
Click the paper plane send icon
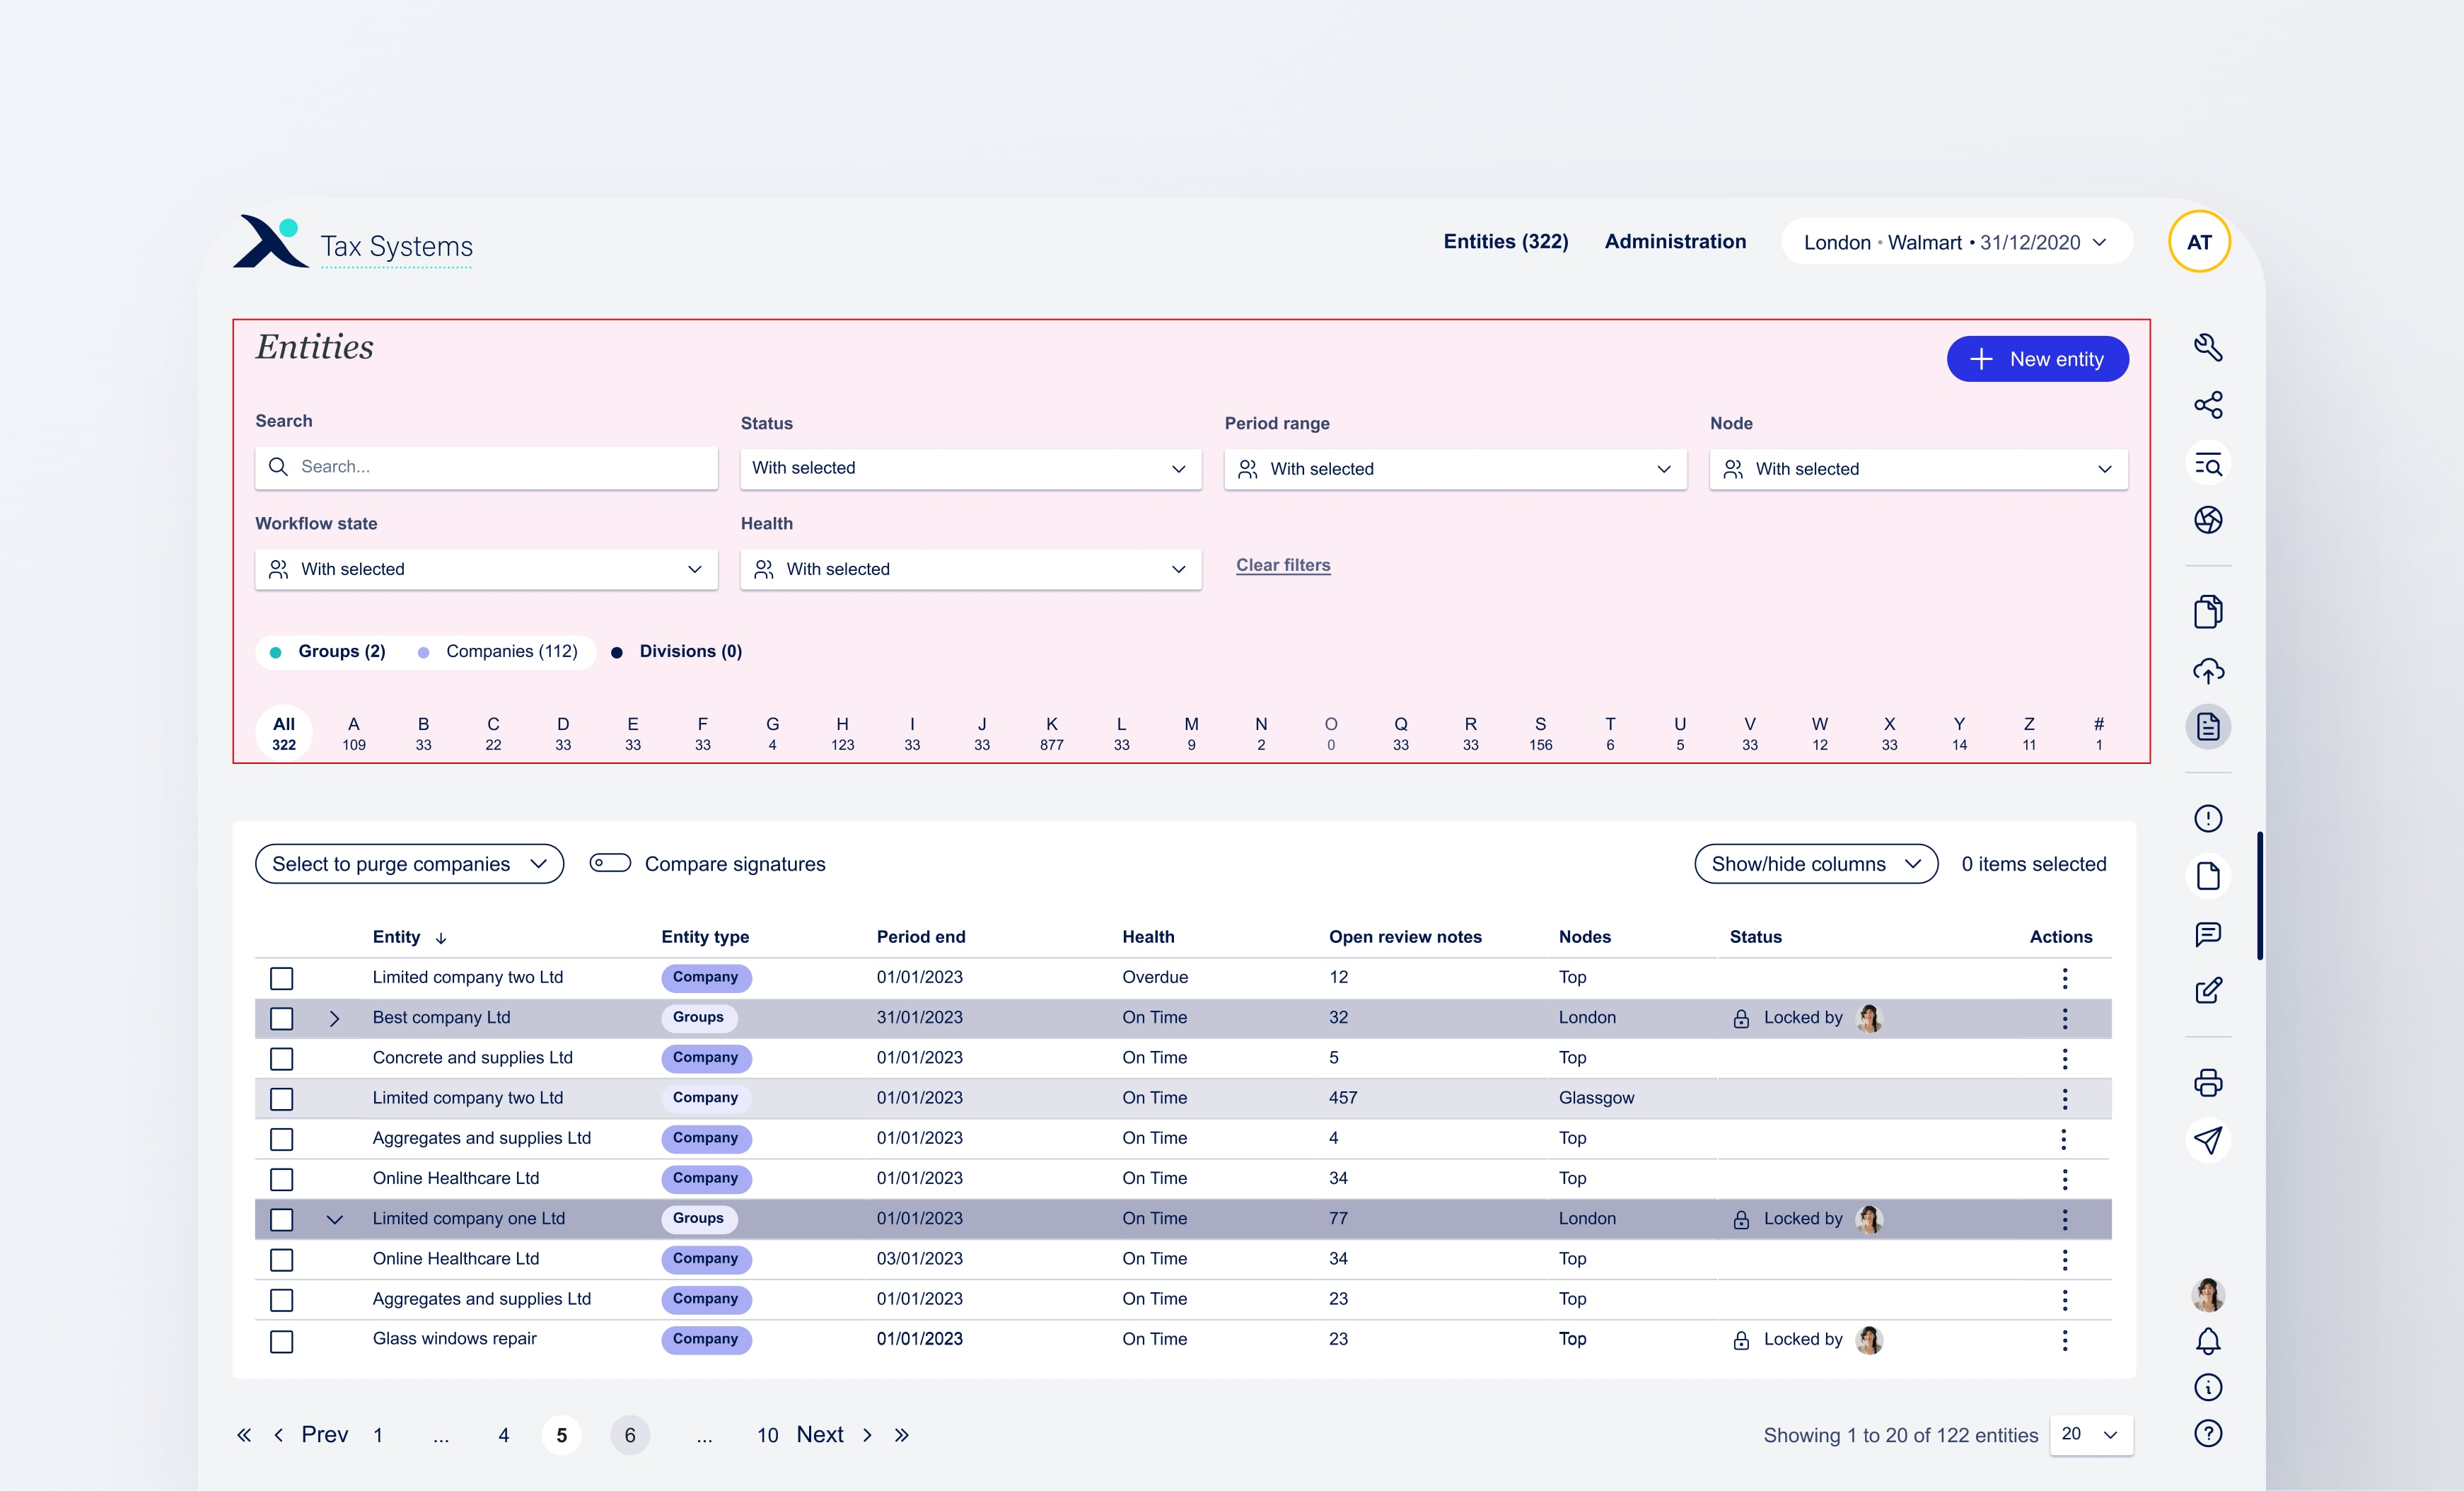point(2207,1140)
